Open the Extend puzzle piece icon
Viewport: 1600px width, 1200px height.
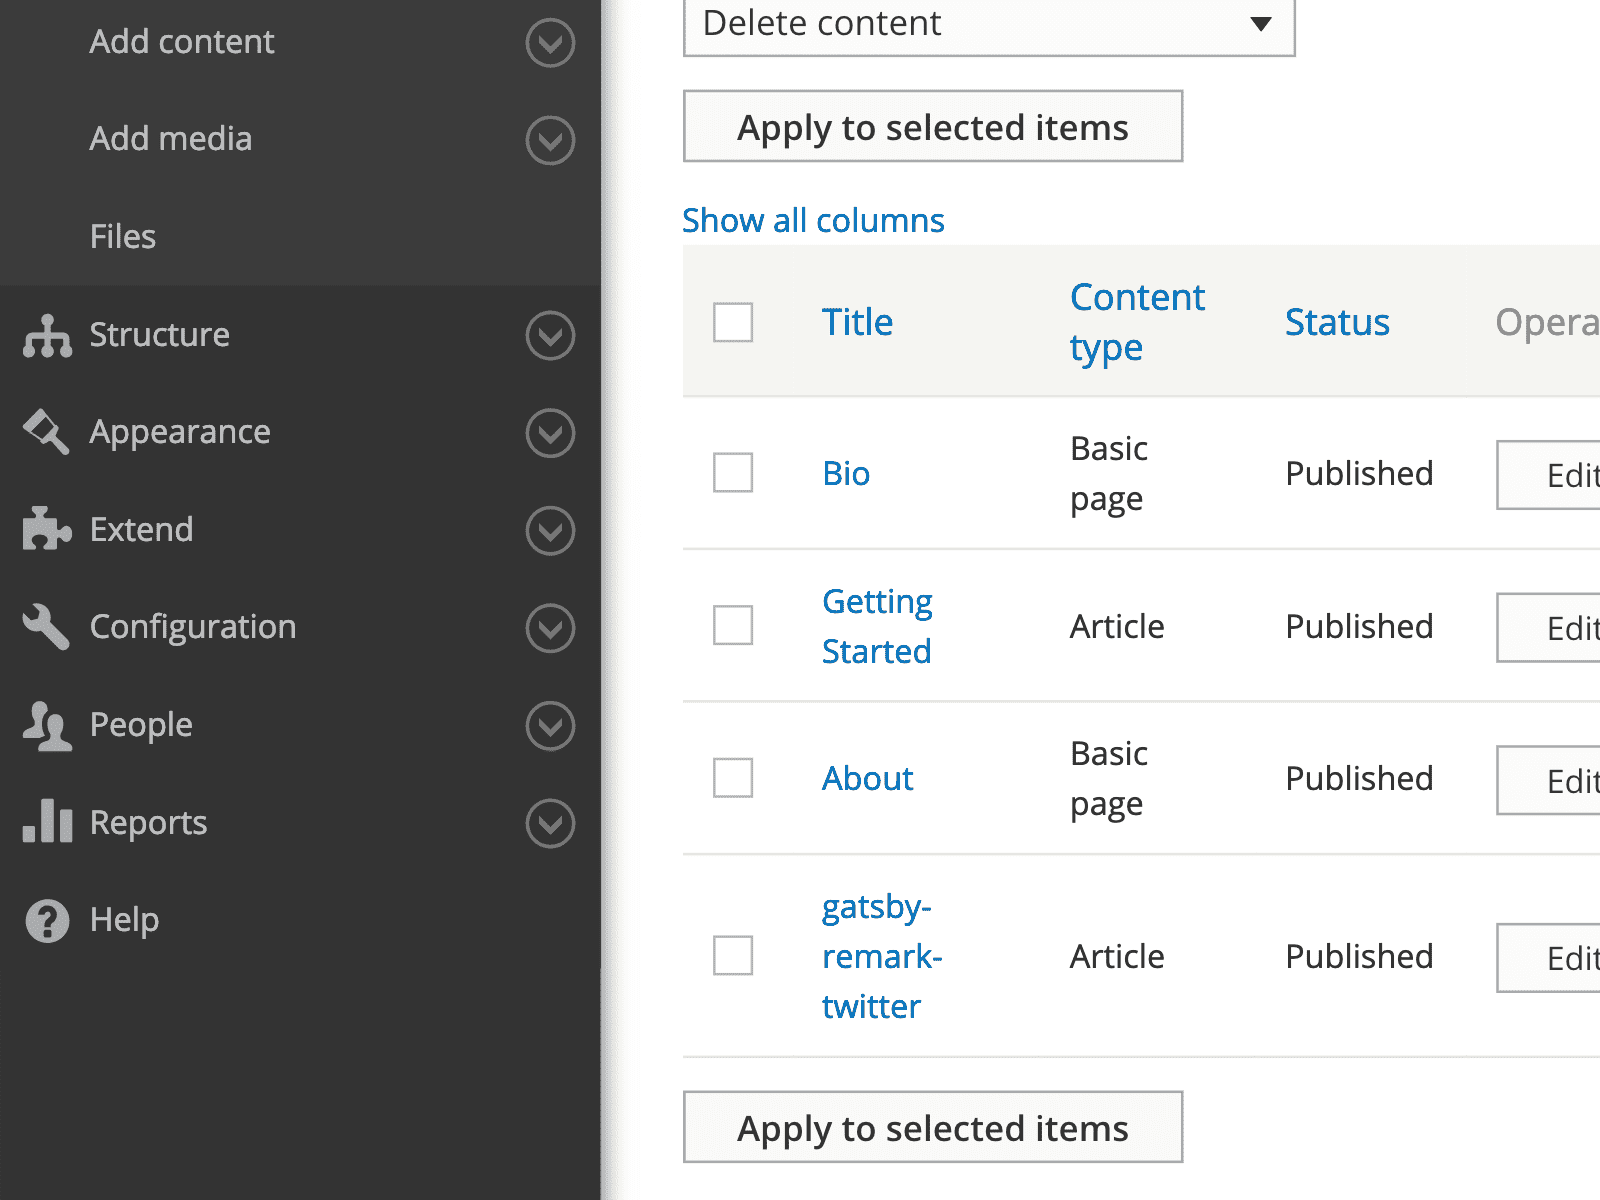point(47,529)
